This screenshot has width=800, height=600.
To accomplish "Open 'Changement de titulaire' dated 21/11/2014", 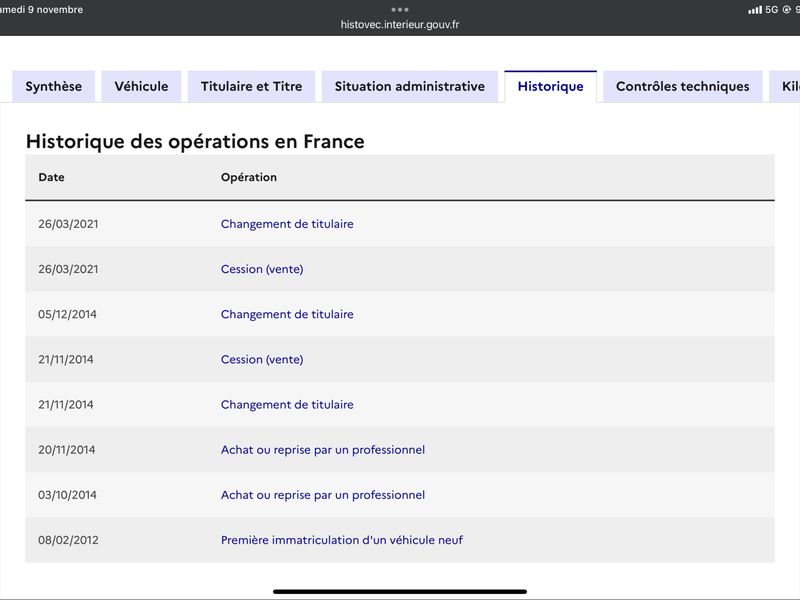I will (x=287, y=405).
